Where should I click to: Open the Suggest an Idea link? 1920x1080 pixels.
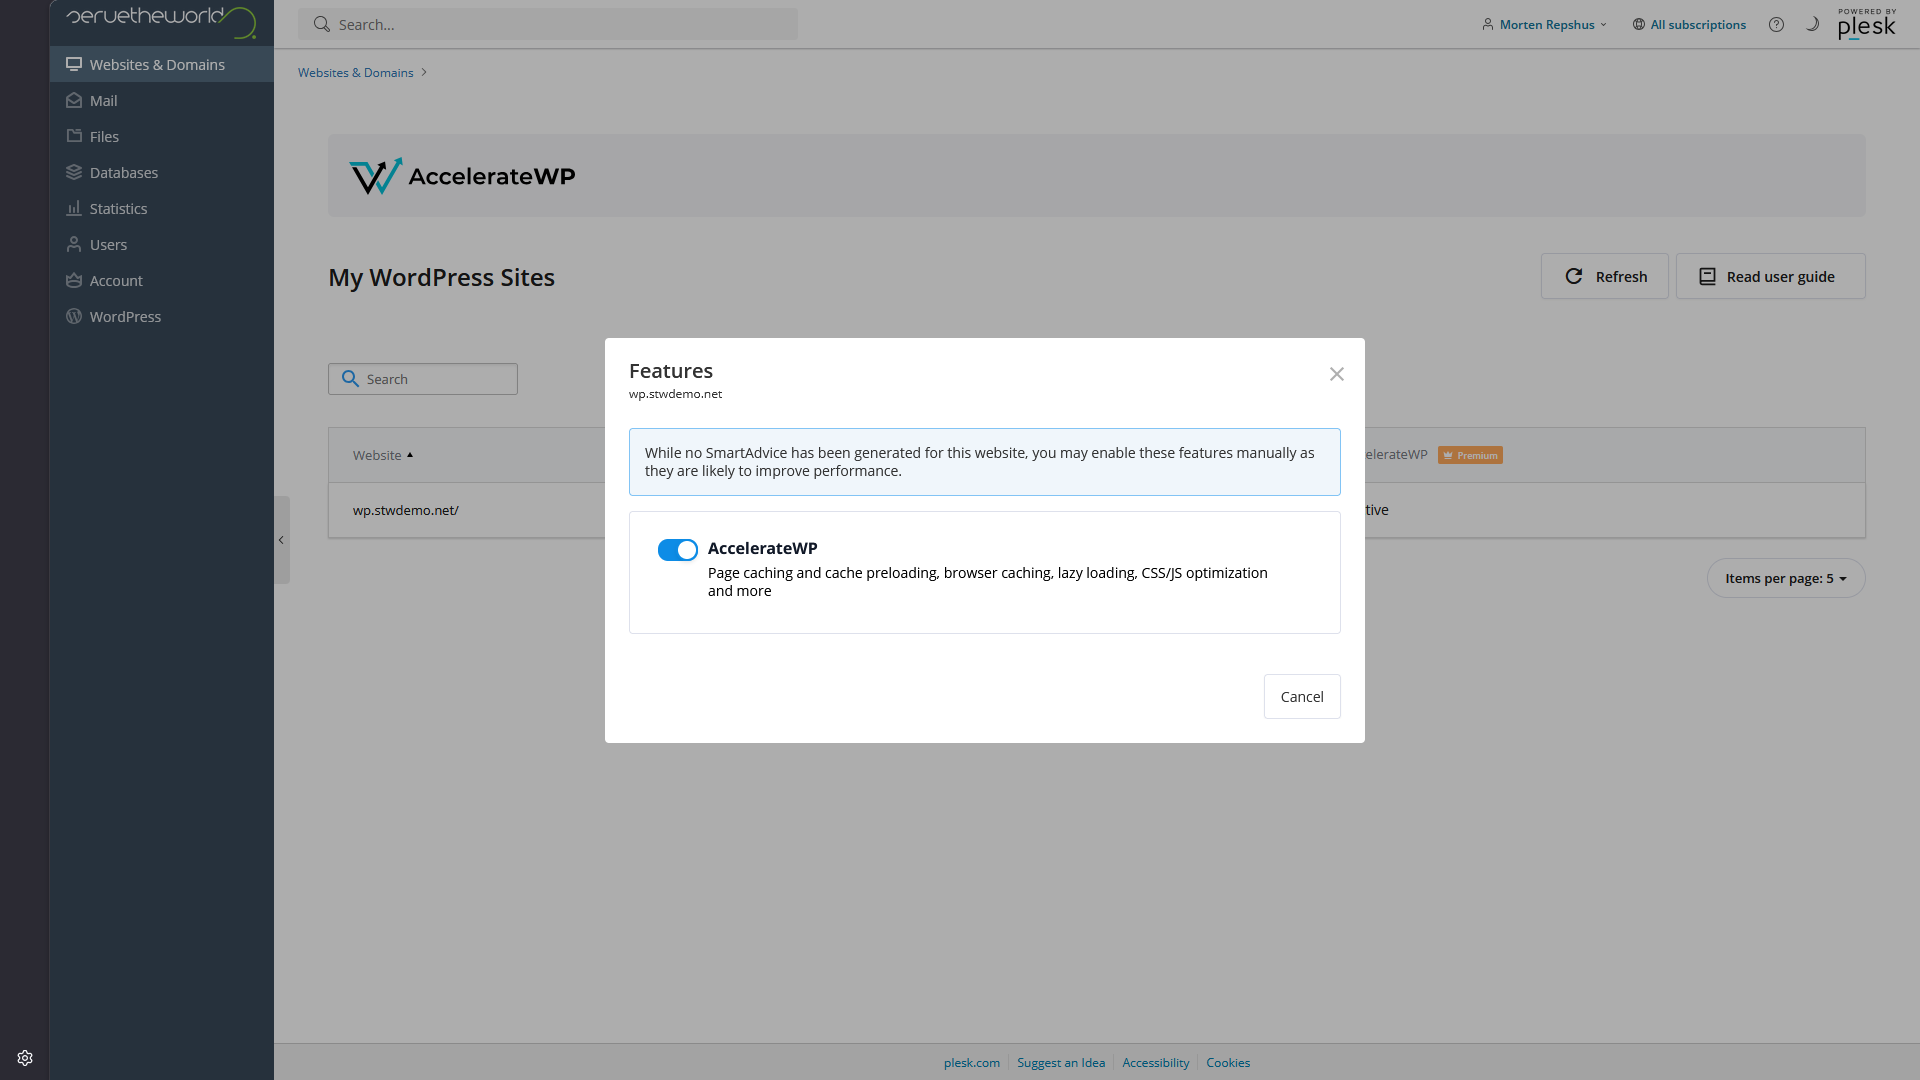tap(1060, 1062)
